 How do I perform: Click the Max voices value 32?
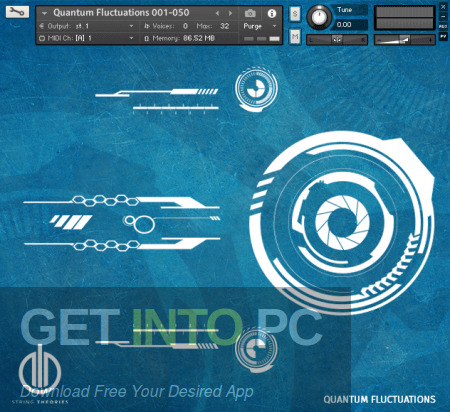tap(224, 26)
